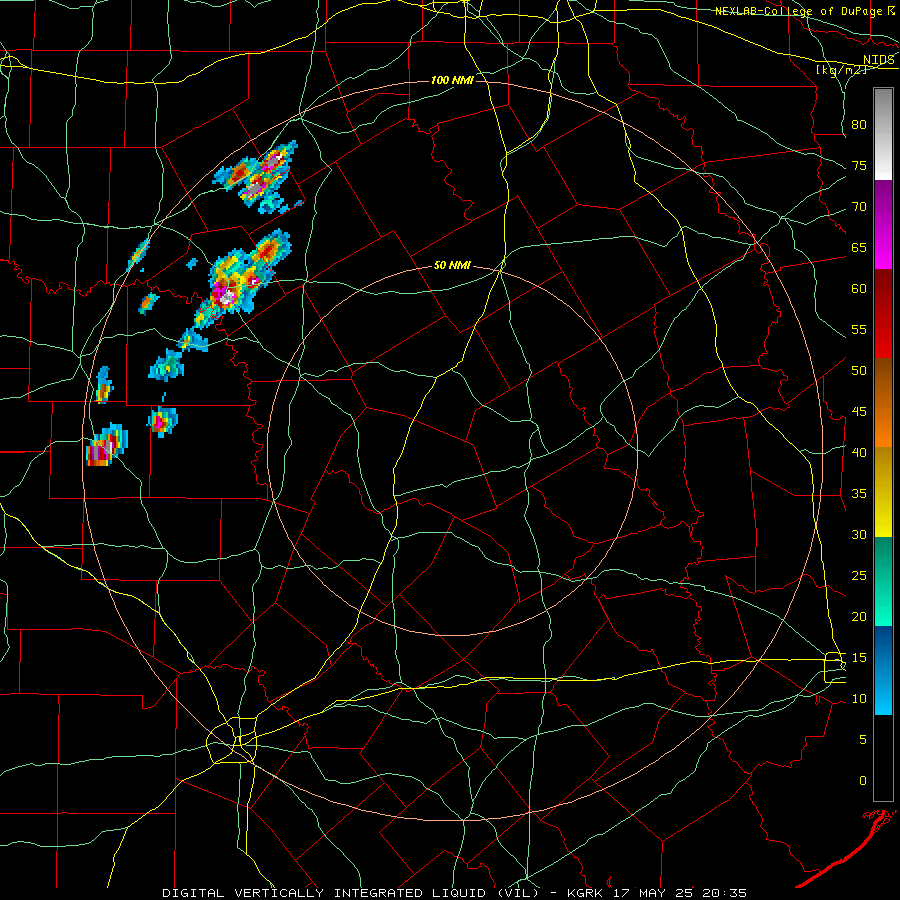
Task: Click the NIDS label above the color scale
Action: pos(879,60)
